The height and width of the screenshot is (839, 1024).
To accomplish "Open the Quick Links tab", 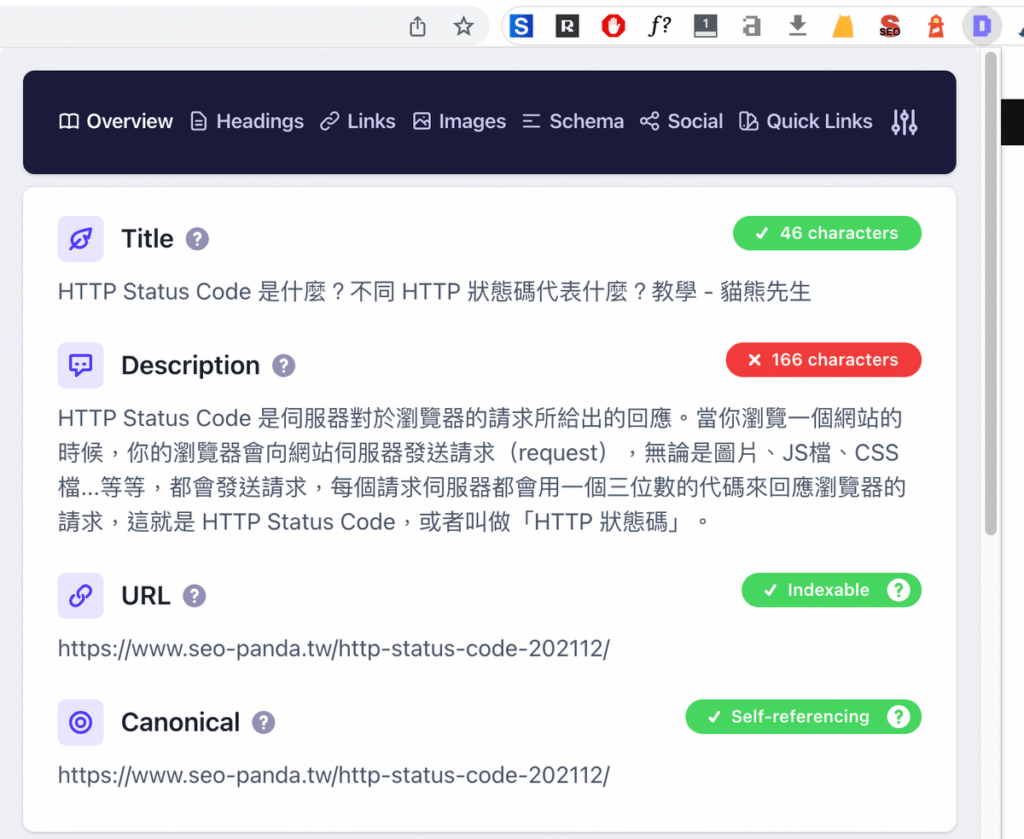I will click(805, 121).
